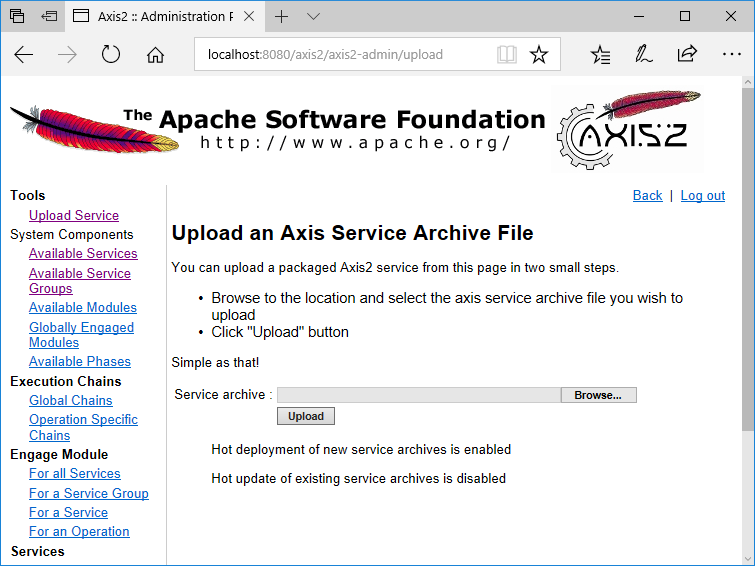Click the 'Simple as that!' text
755x566 pixels.
[x=215, y=362]
